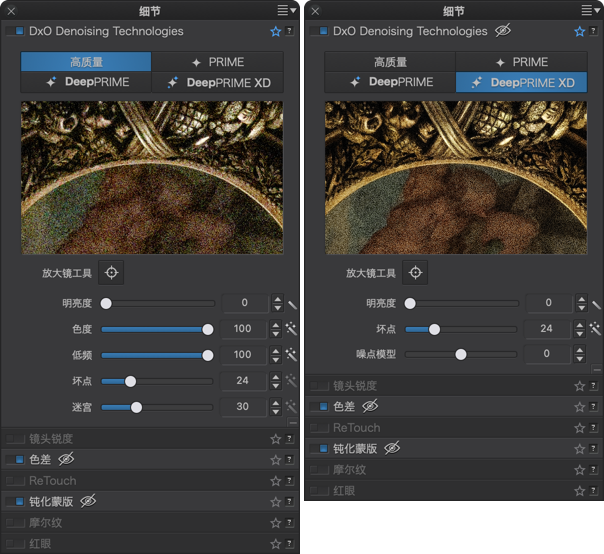604x554 pixels.
Task: Toggle 钝化蒙版 switch in right panel
Action: point(319,448)
